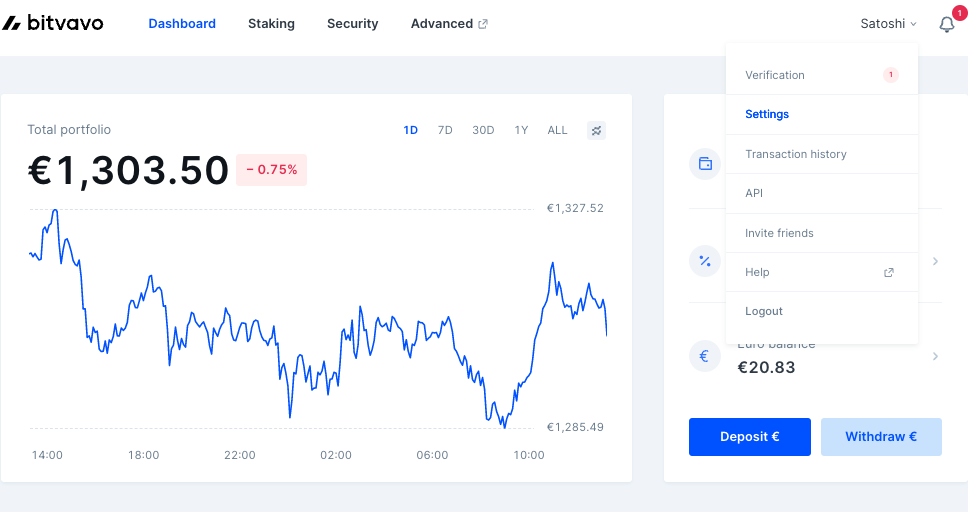Click the Deposit € button
The height and width of the screenshot is (512, 968).
click(749, 437)
